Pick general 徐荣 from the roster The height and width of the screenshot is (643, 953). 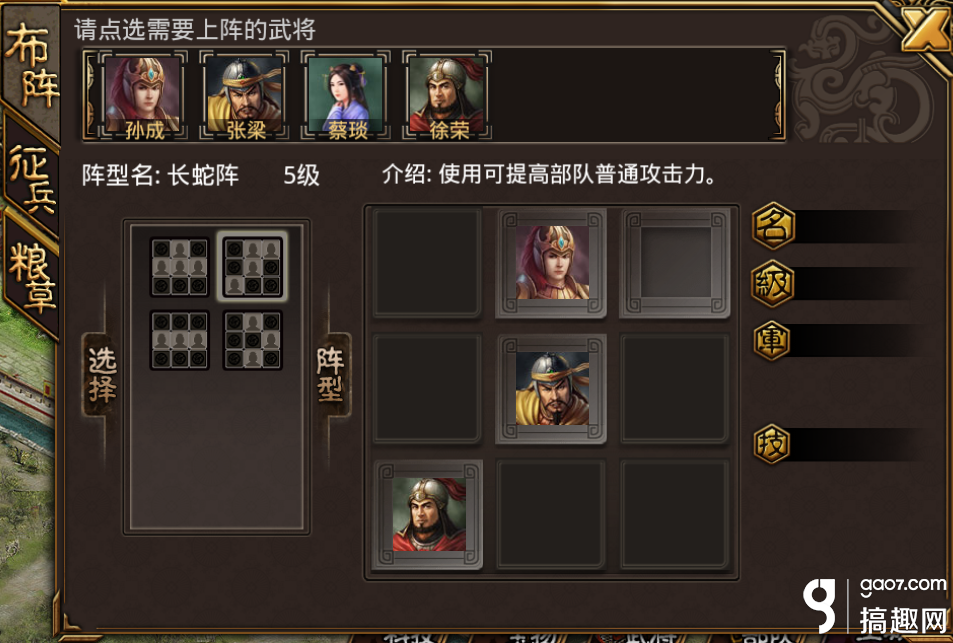pos(447,95)
